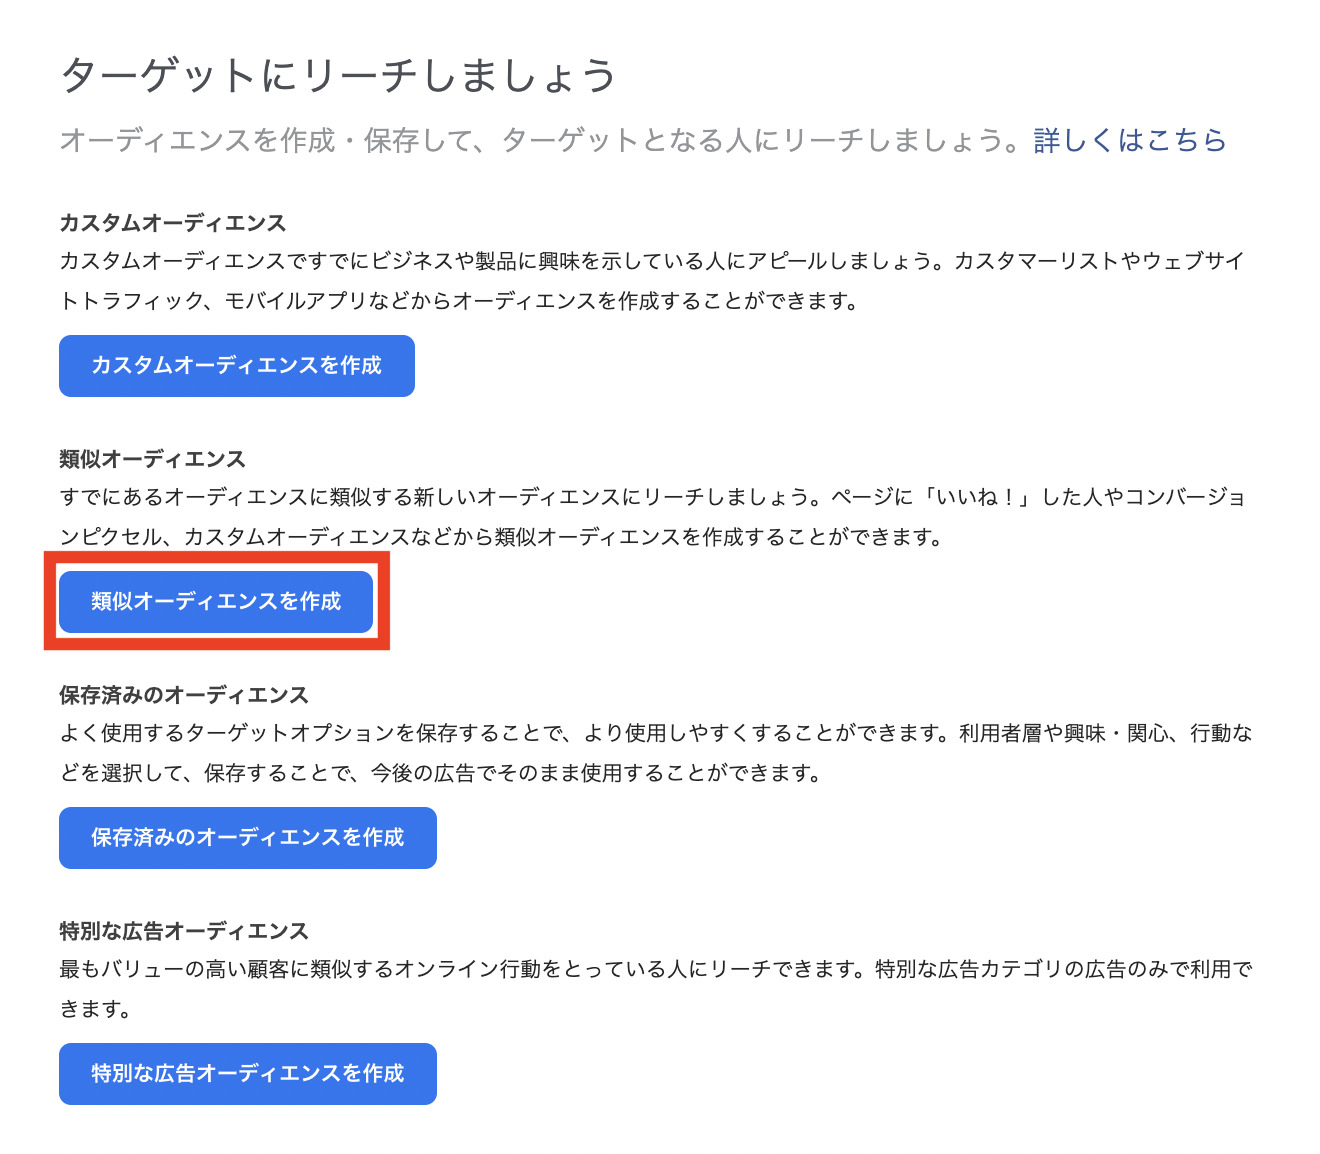1320x1154 pixels.
Task: Click the bold 特別な広告オーディエンス section heading
Action: point(184,931)
